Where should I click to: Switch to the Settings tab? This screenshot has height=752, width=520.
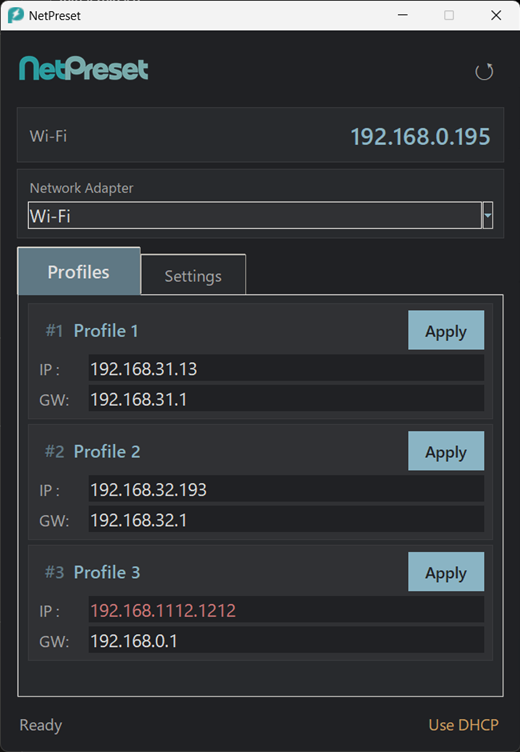(x=193, y=275)
